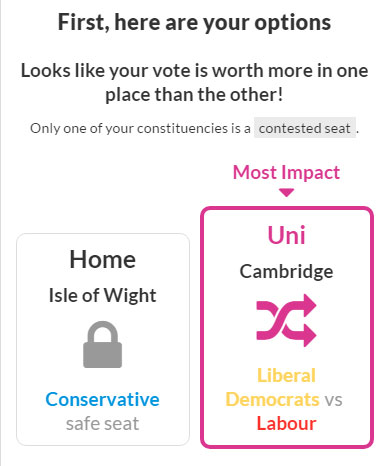Click the Conservative party label
This screenshot has width=388, height=466.
102,399
